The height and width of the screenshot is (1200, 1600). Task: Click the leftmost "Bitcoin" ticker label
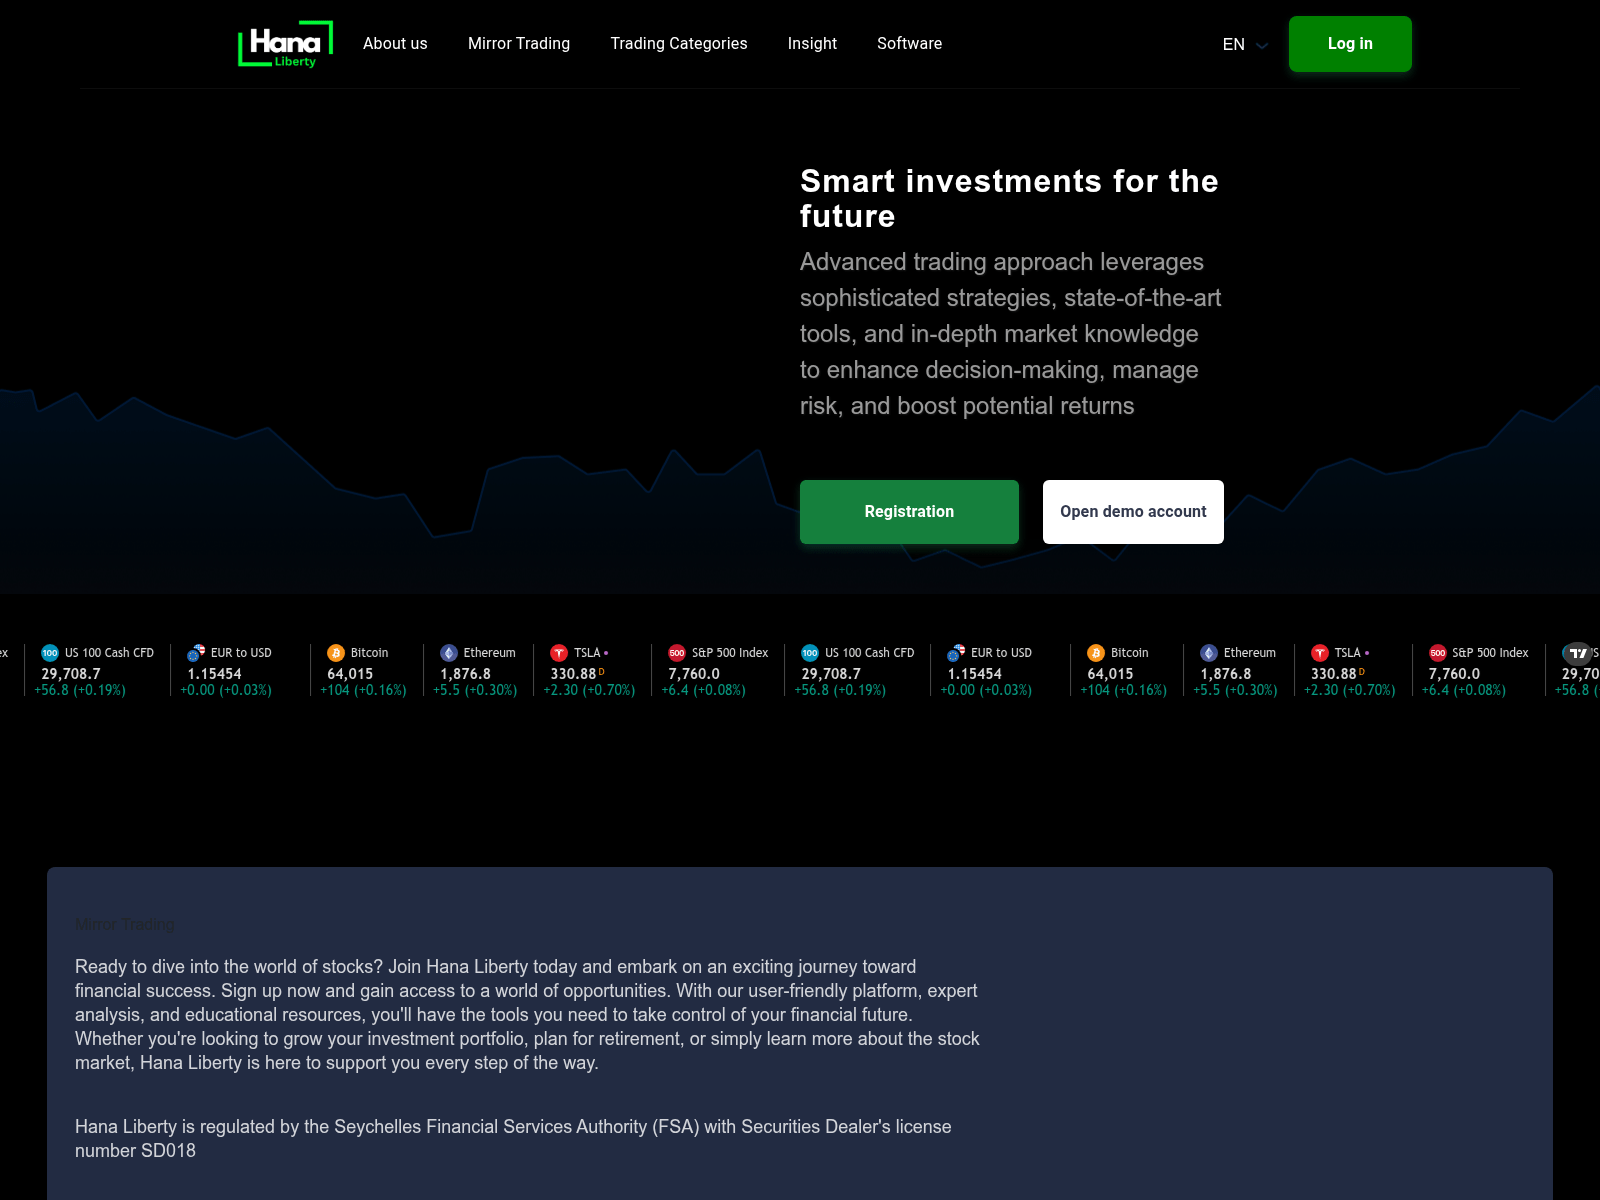pos(369,653)
